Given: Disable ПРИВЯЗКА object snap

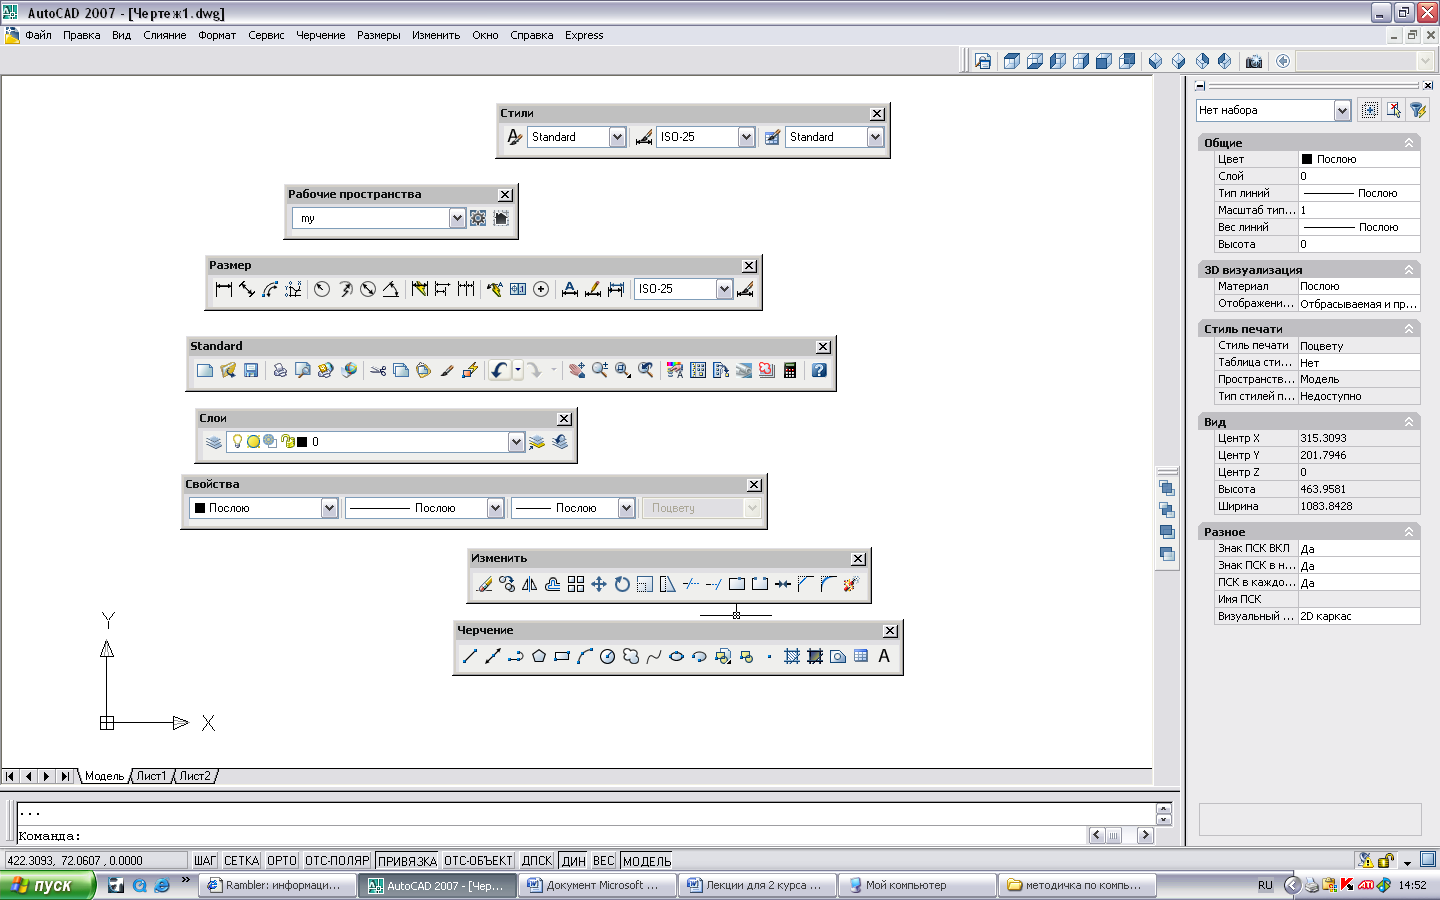Looking at the screenshot, I should click(x=407, y=861).
